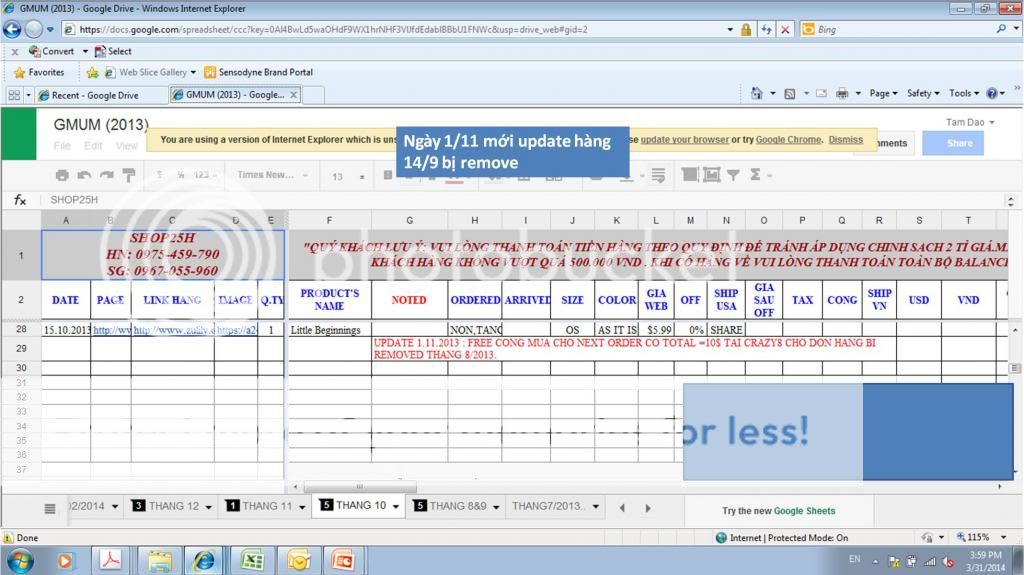Open the THANG 10 sheet tab dropdown arrow
This screenshot has width=1024, height=575.
396,507
